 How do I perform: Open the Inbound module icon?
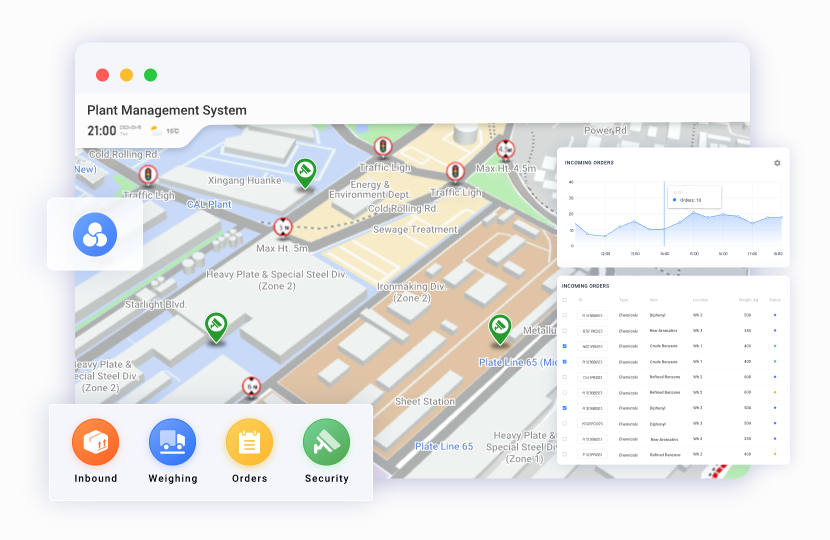[96, 442]
